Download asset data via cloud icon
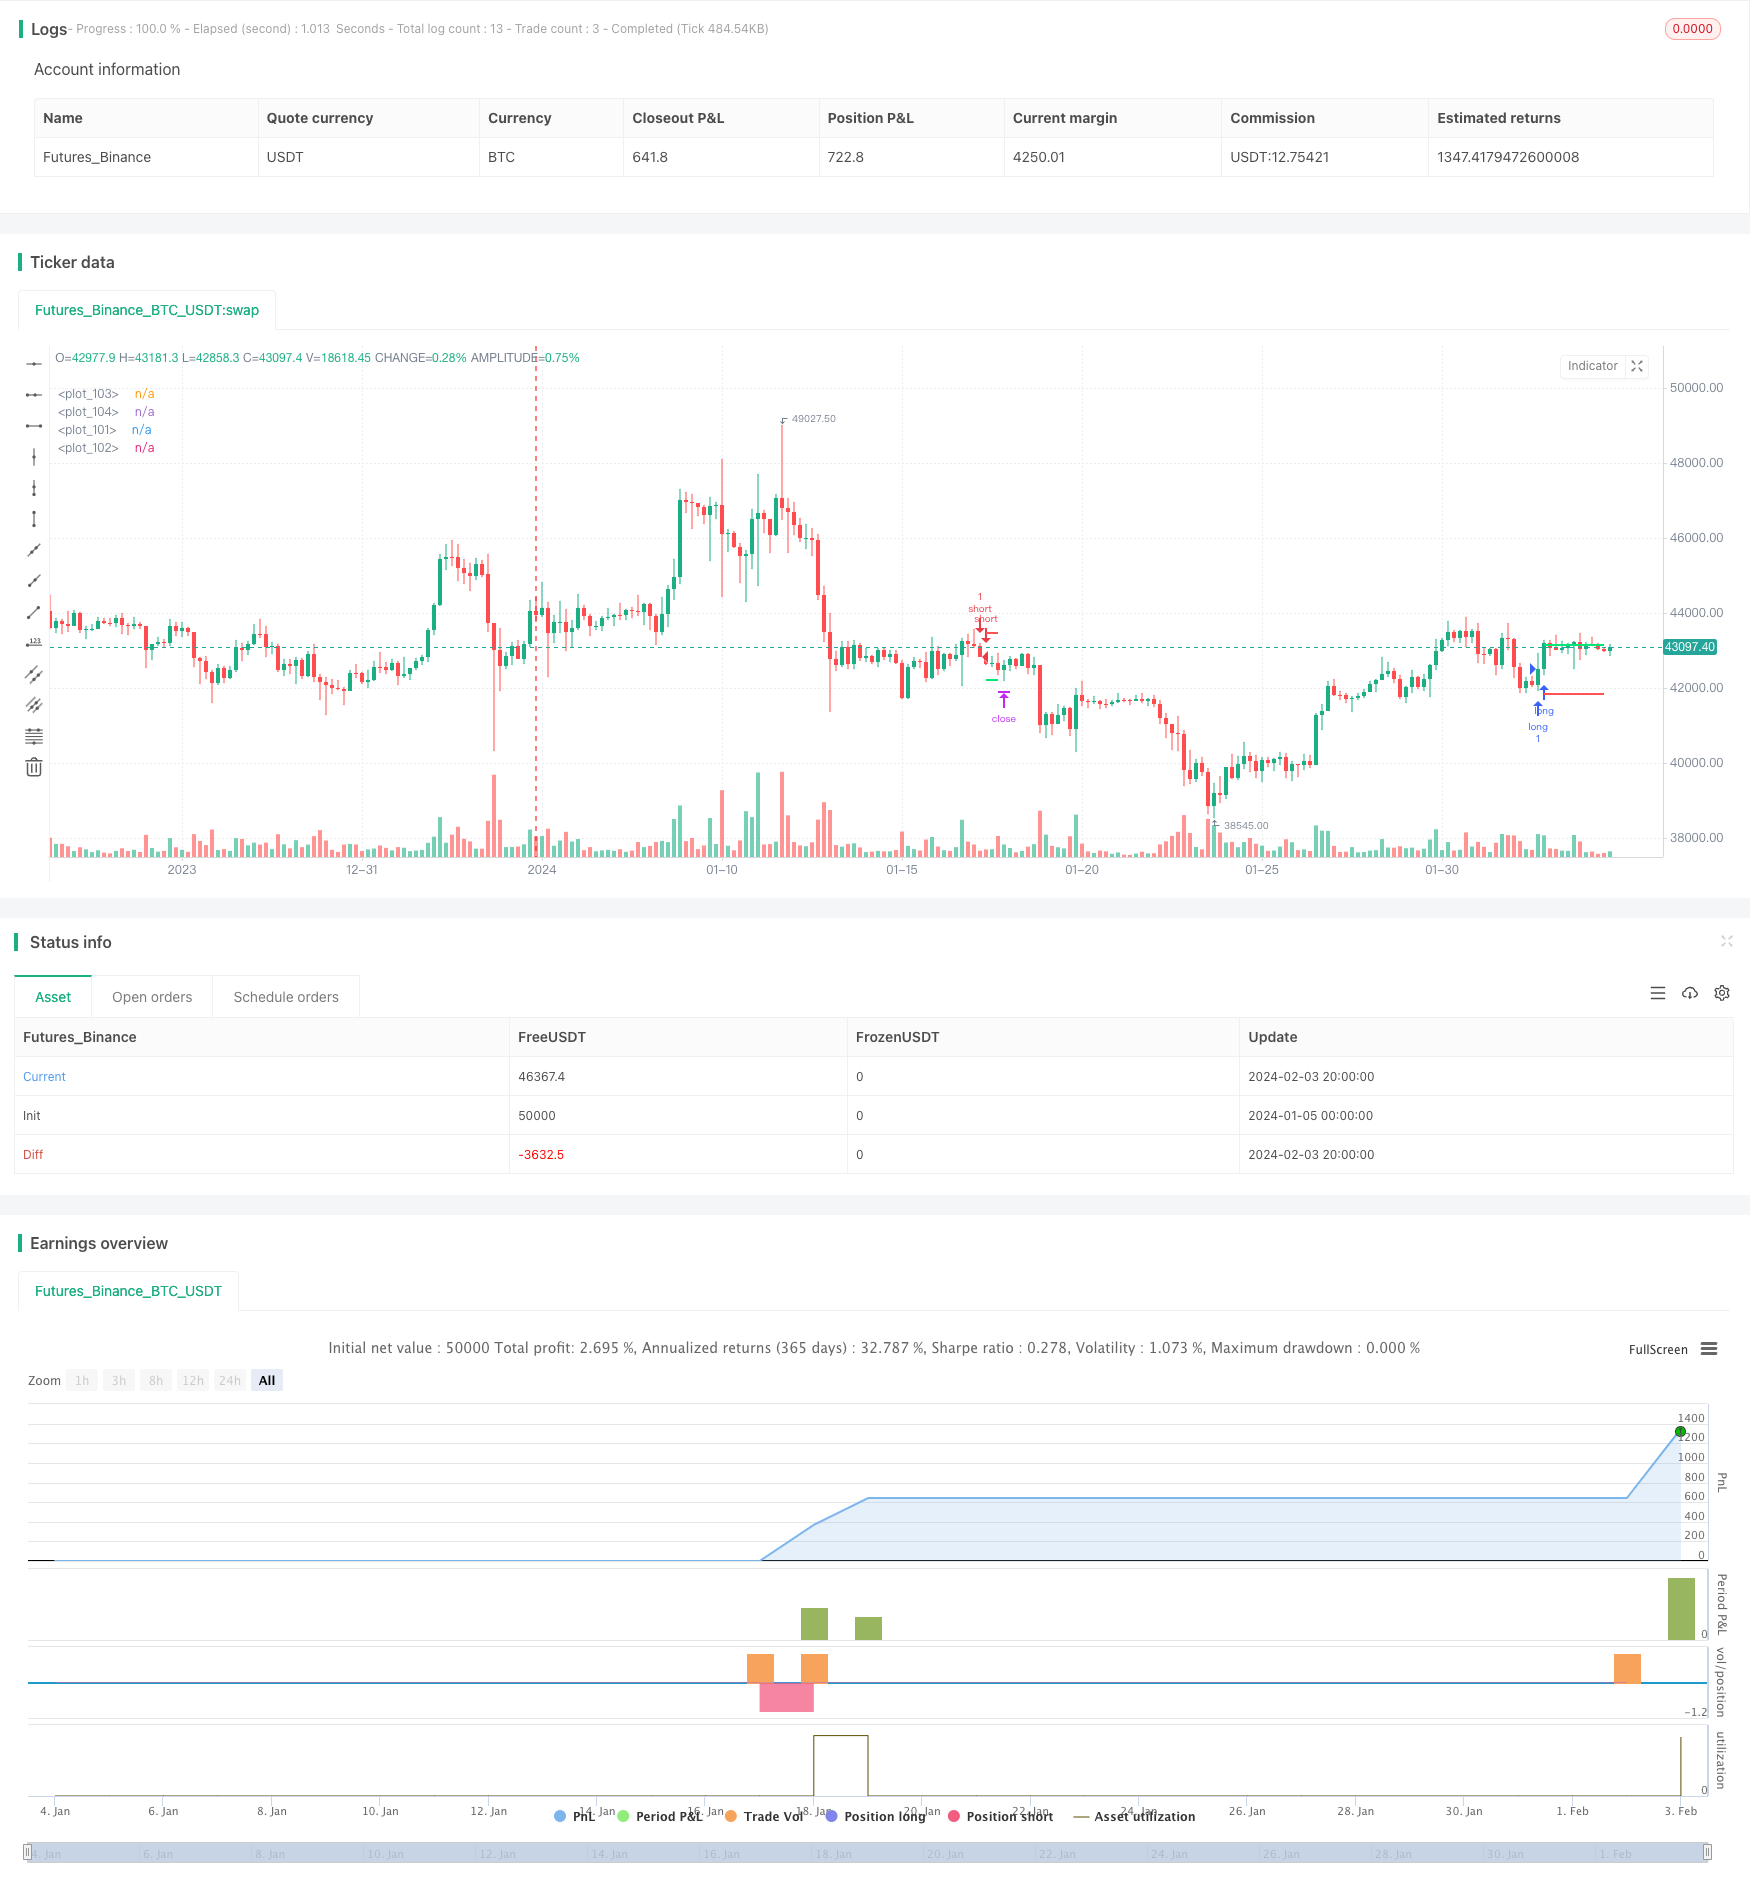 (1690, 993)
